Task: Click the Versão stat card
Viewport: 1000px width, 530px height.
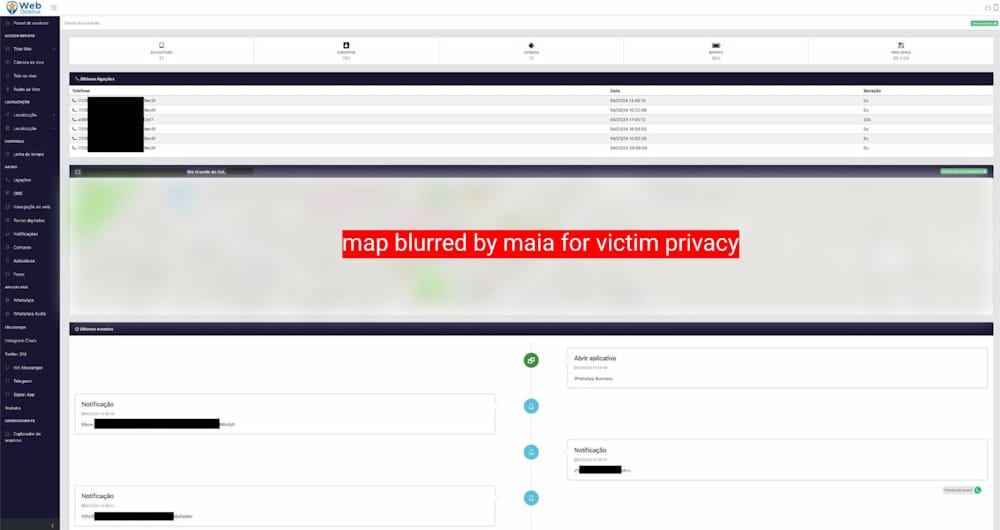Action: point(531,51)
